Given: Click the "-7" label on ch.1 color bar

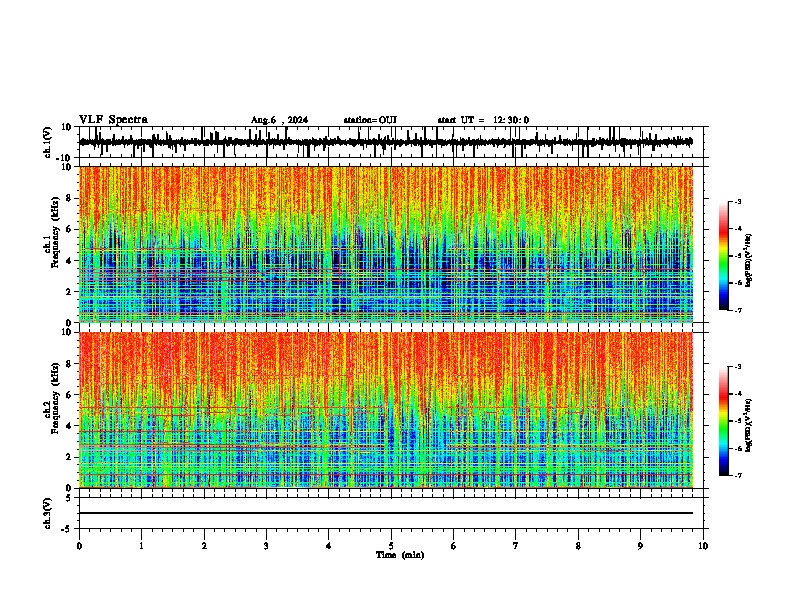Looking at the screenshot, I should point(738,310).
